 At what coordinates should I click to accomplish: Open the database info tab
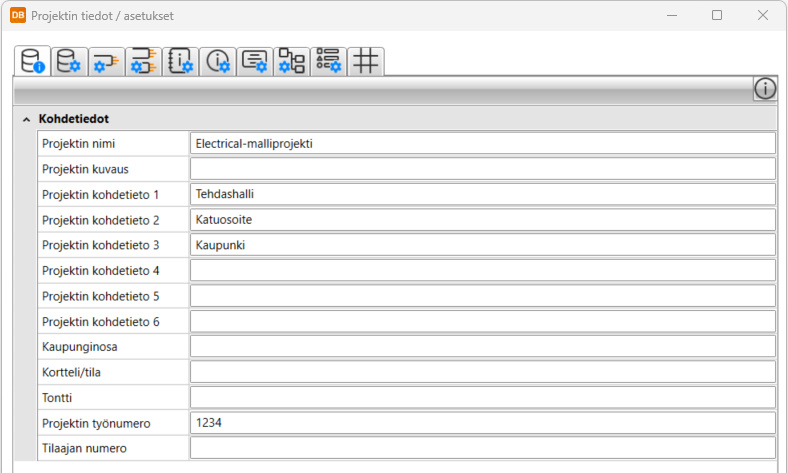pos(33,61)
